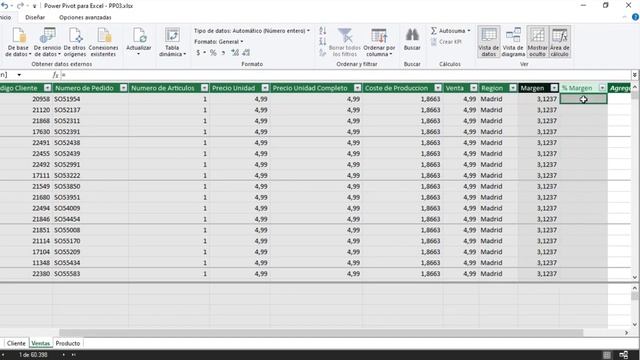Select the % Margen column header
This screenshot has height=360, width=640.
[577, 88]
